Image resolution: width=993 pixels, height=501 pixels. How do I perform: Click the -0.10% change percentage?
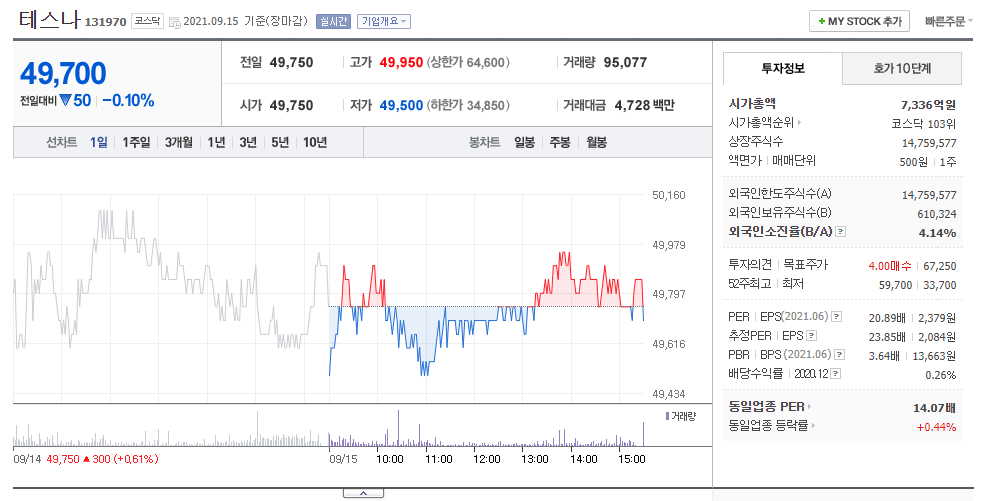pos(129,101)
